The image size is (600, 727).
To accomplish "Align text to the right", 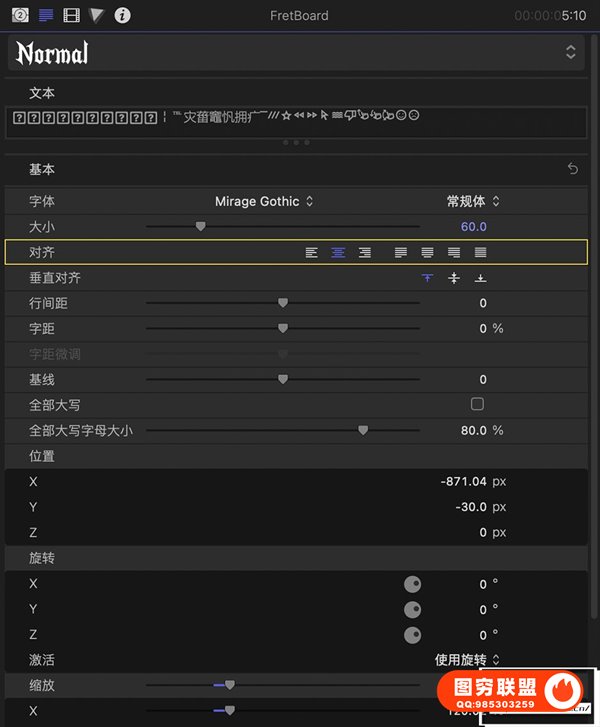I will (x=365, y=252).
